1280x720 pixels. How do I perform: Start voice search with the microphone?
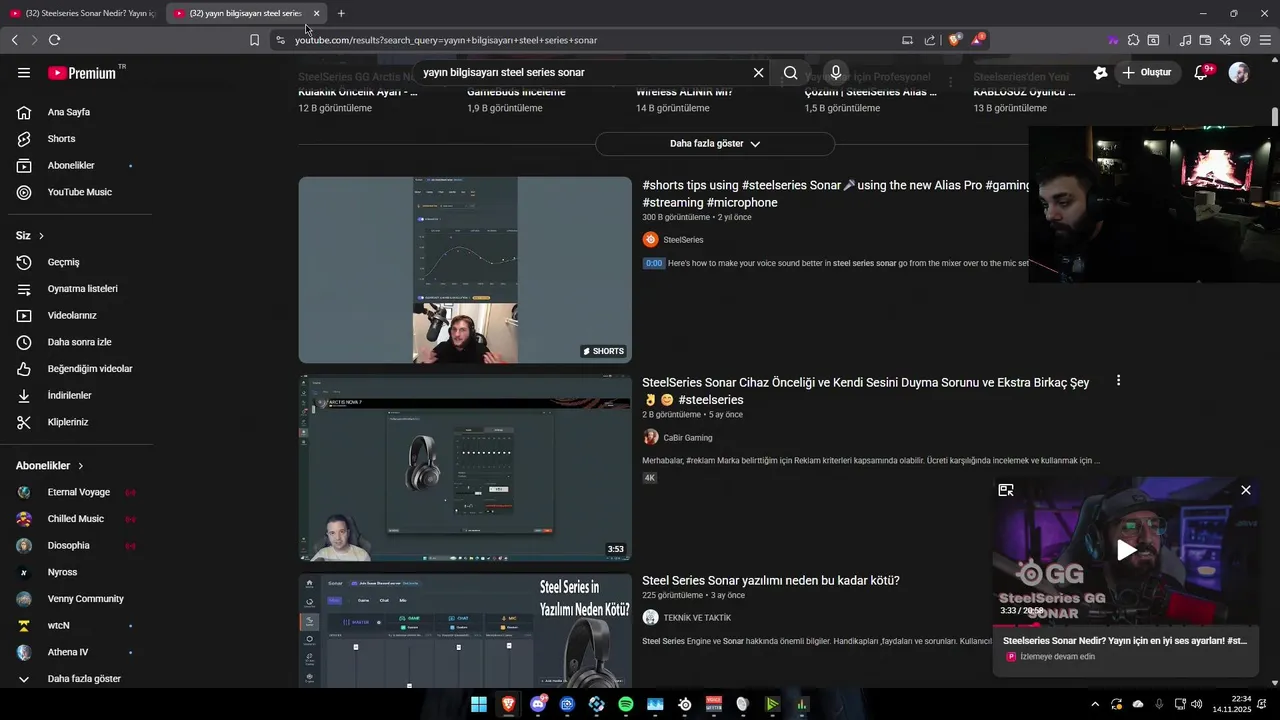coord(836,73)
